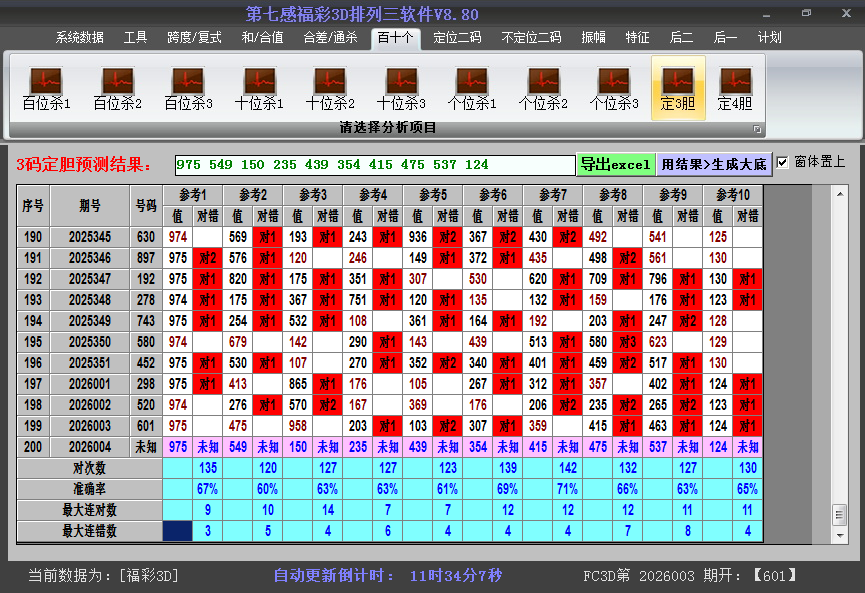Screen dimensions: 865x593
Task: Click the 用结果>生成大底 button
Action: pos(713,162)
